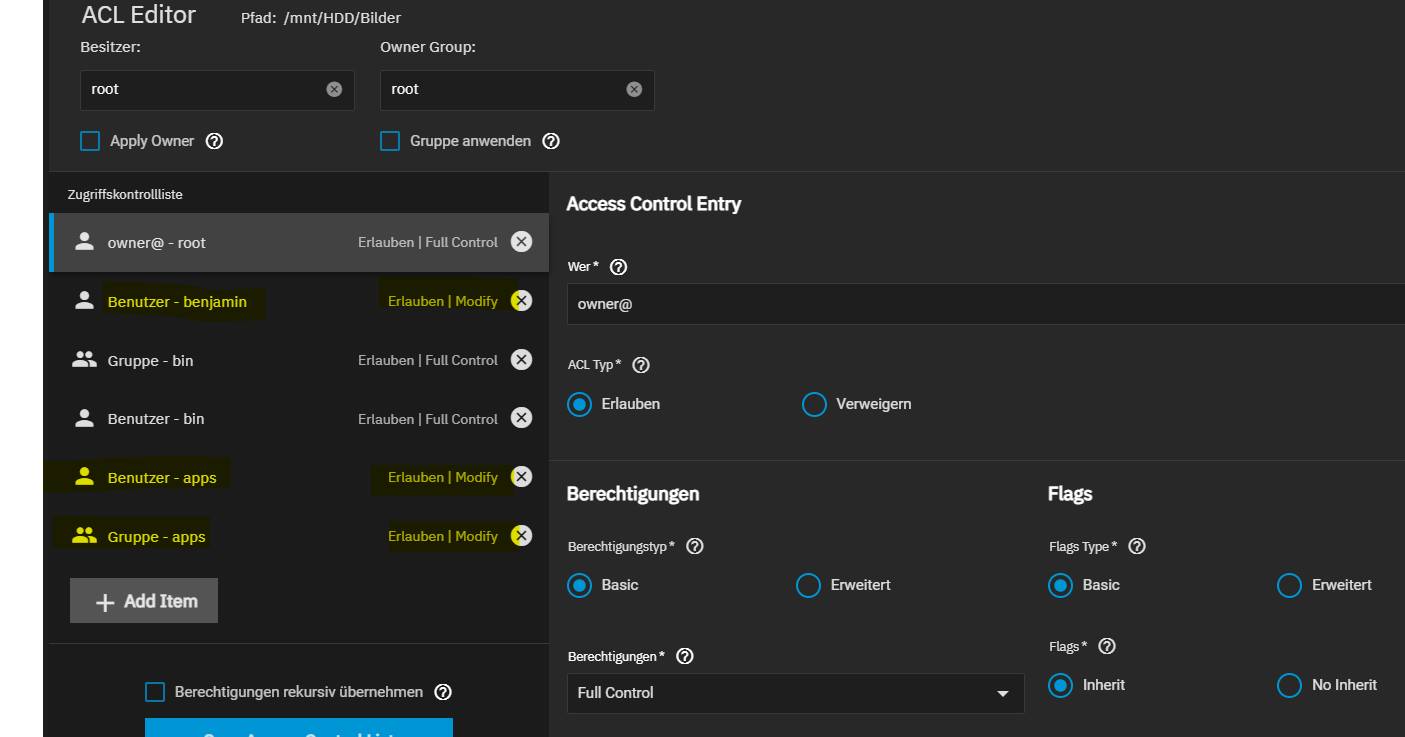Choose the No Inherit flags option
The width and height of the screenshot is (1405, 737).
pyautogui.click(x=1289, y=685)
